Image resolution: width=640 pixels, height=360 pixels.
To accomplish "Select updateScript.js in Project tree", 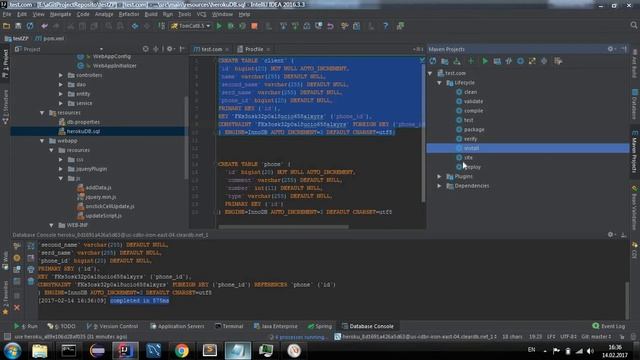I will [x=100, y=216].
